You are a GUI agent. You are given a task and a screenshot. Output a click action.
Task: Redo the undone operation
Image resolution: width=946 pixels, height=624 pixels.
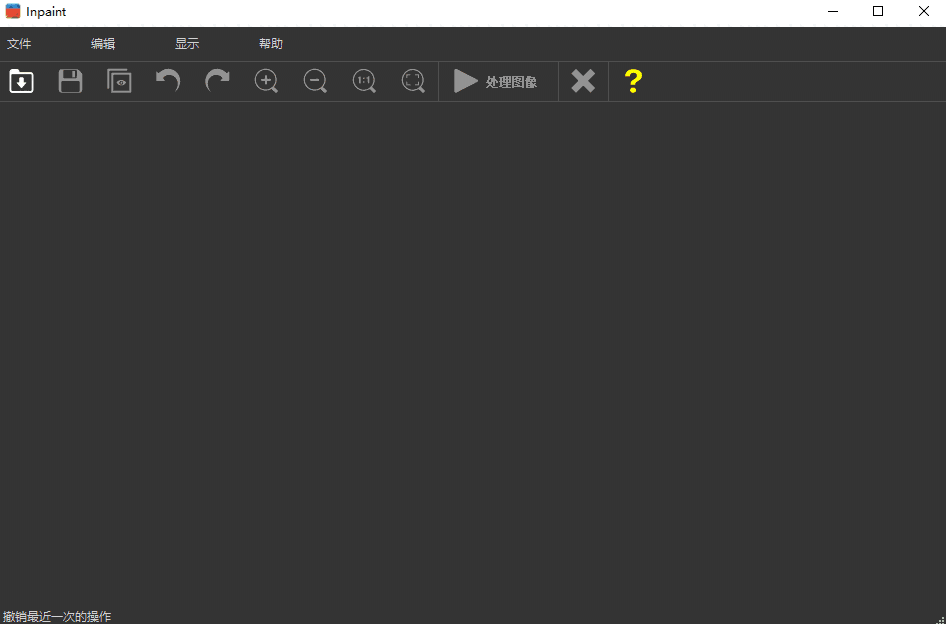217,81
